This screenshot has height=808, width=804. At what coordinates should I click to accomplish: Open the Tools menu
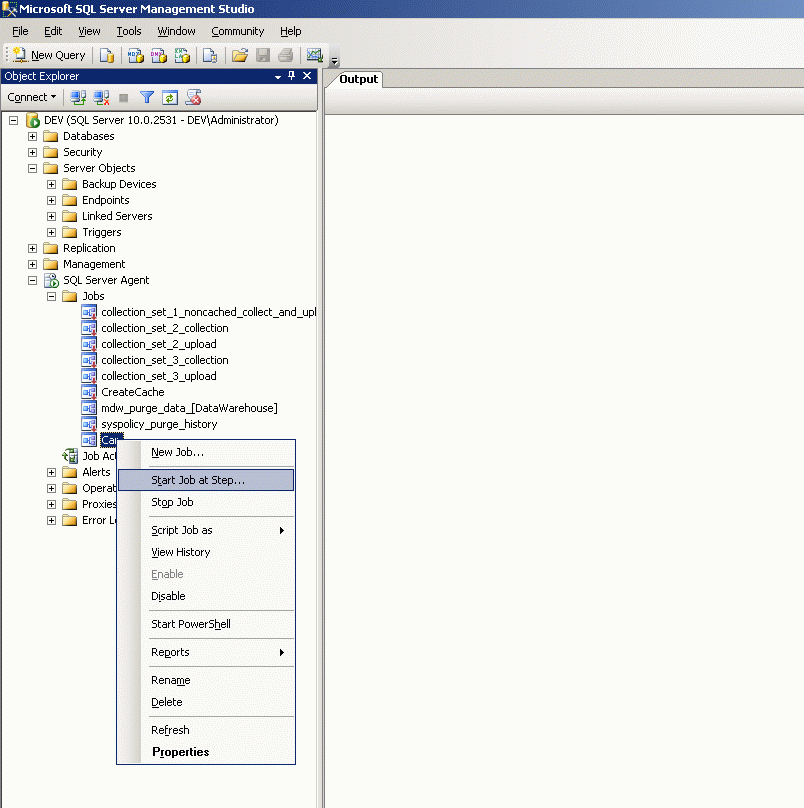tap(129, 31)
